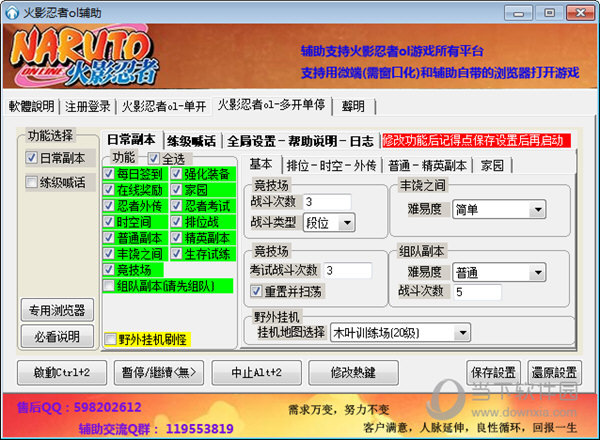
Task: Toggle the green 家园 checkbox
Action: coord(176,190)
